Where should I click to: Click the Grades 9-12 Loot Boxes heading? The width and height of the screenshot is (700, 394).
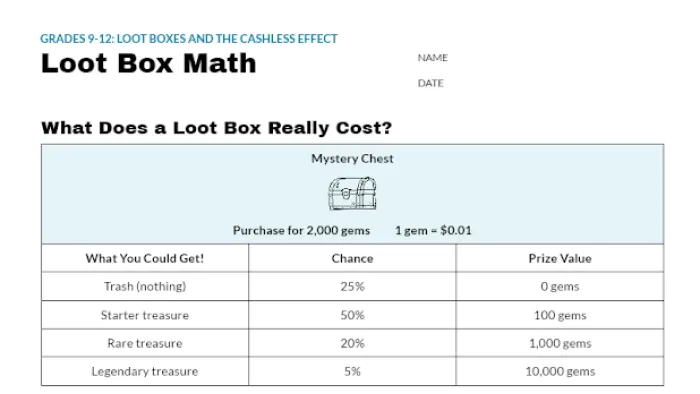(x=189, y=39)
